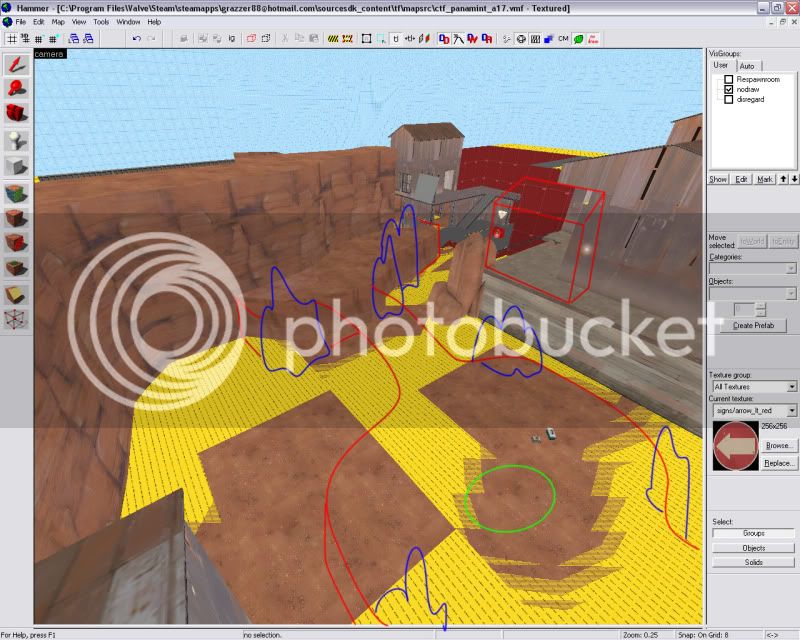Switch to the User visgroups tab
This screenshot has height=640, width=800.
click(x=721, y=65)
